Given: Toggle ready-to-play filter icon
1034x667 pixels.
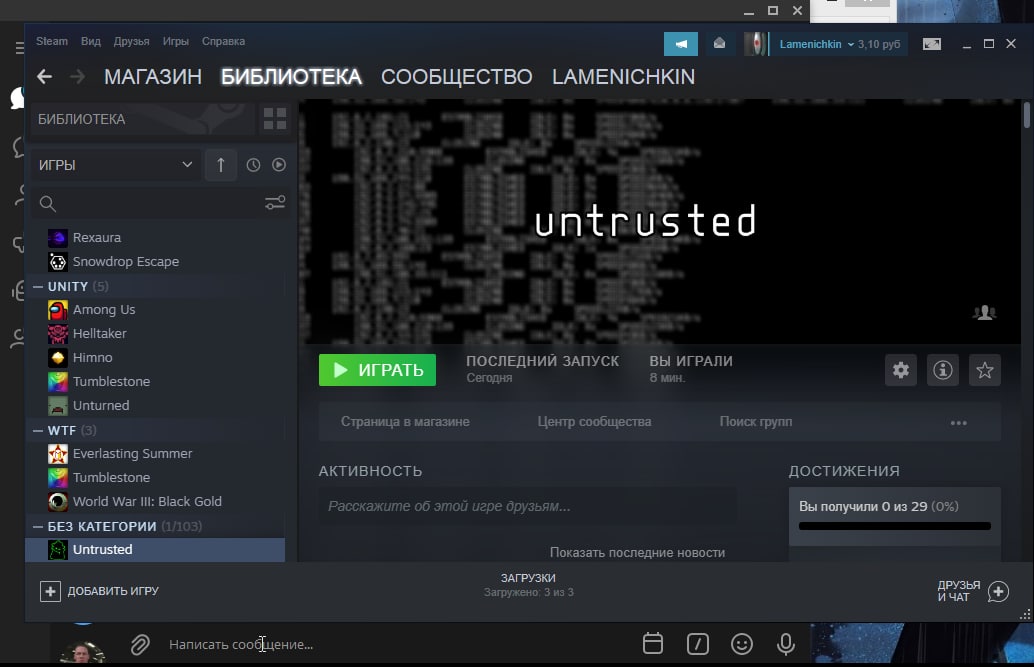Looking at the screenshot, I should coord(279,165).
